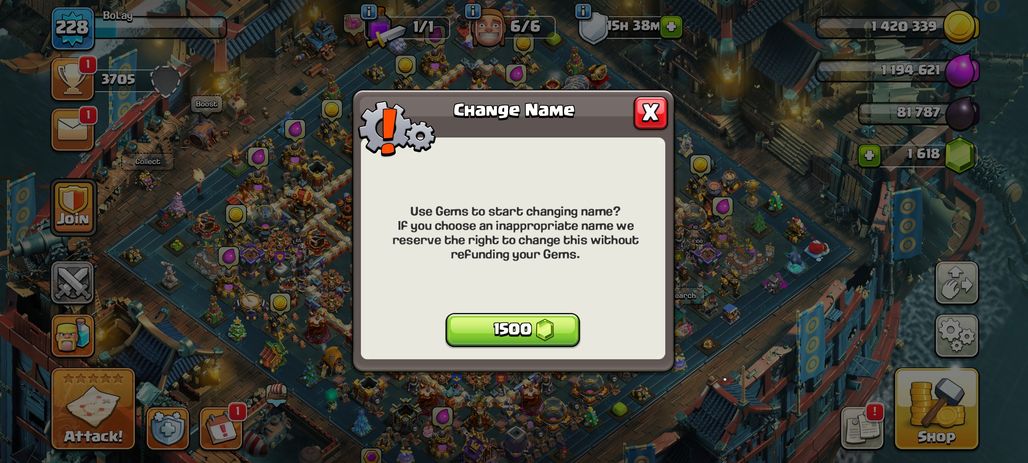Open the events calendar icon
Image resolution: width=1028 pixels, height=463 pixels.
(220, 428)
